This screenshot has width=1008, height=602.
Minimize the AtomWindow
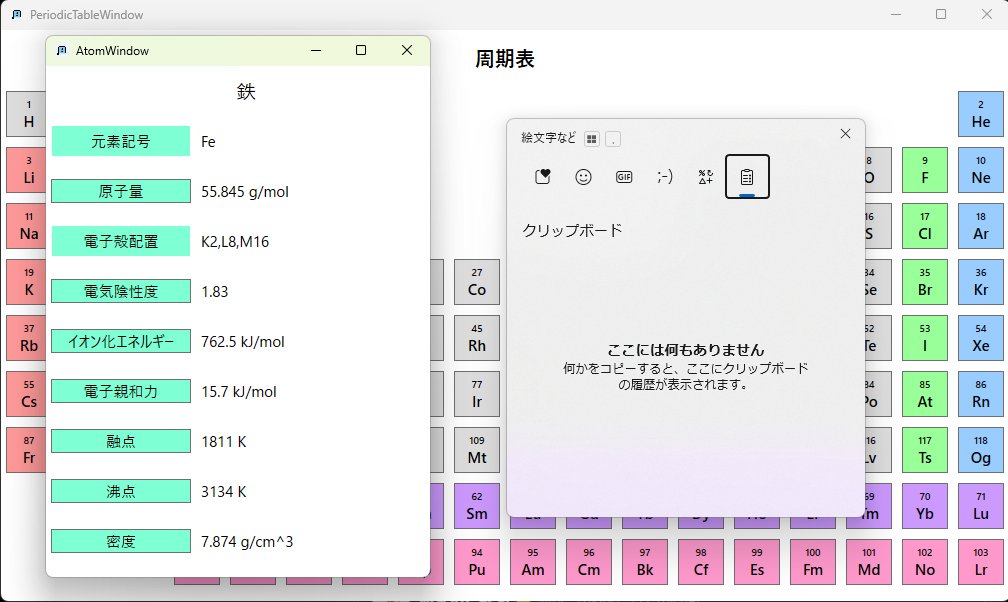[316, 50]
